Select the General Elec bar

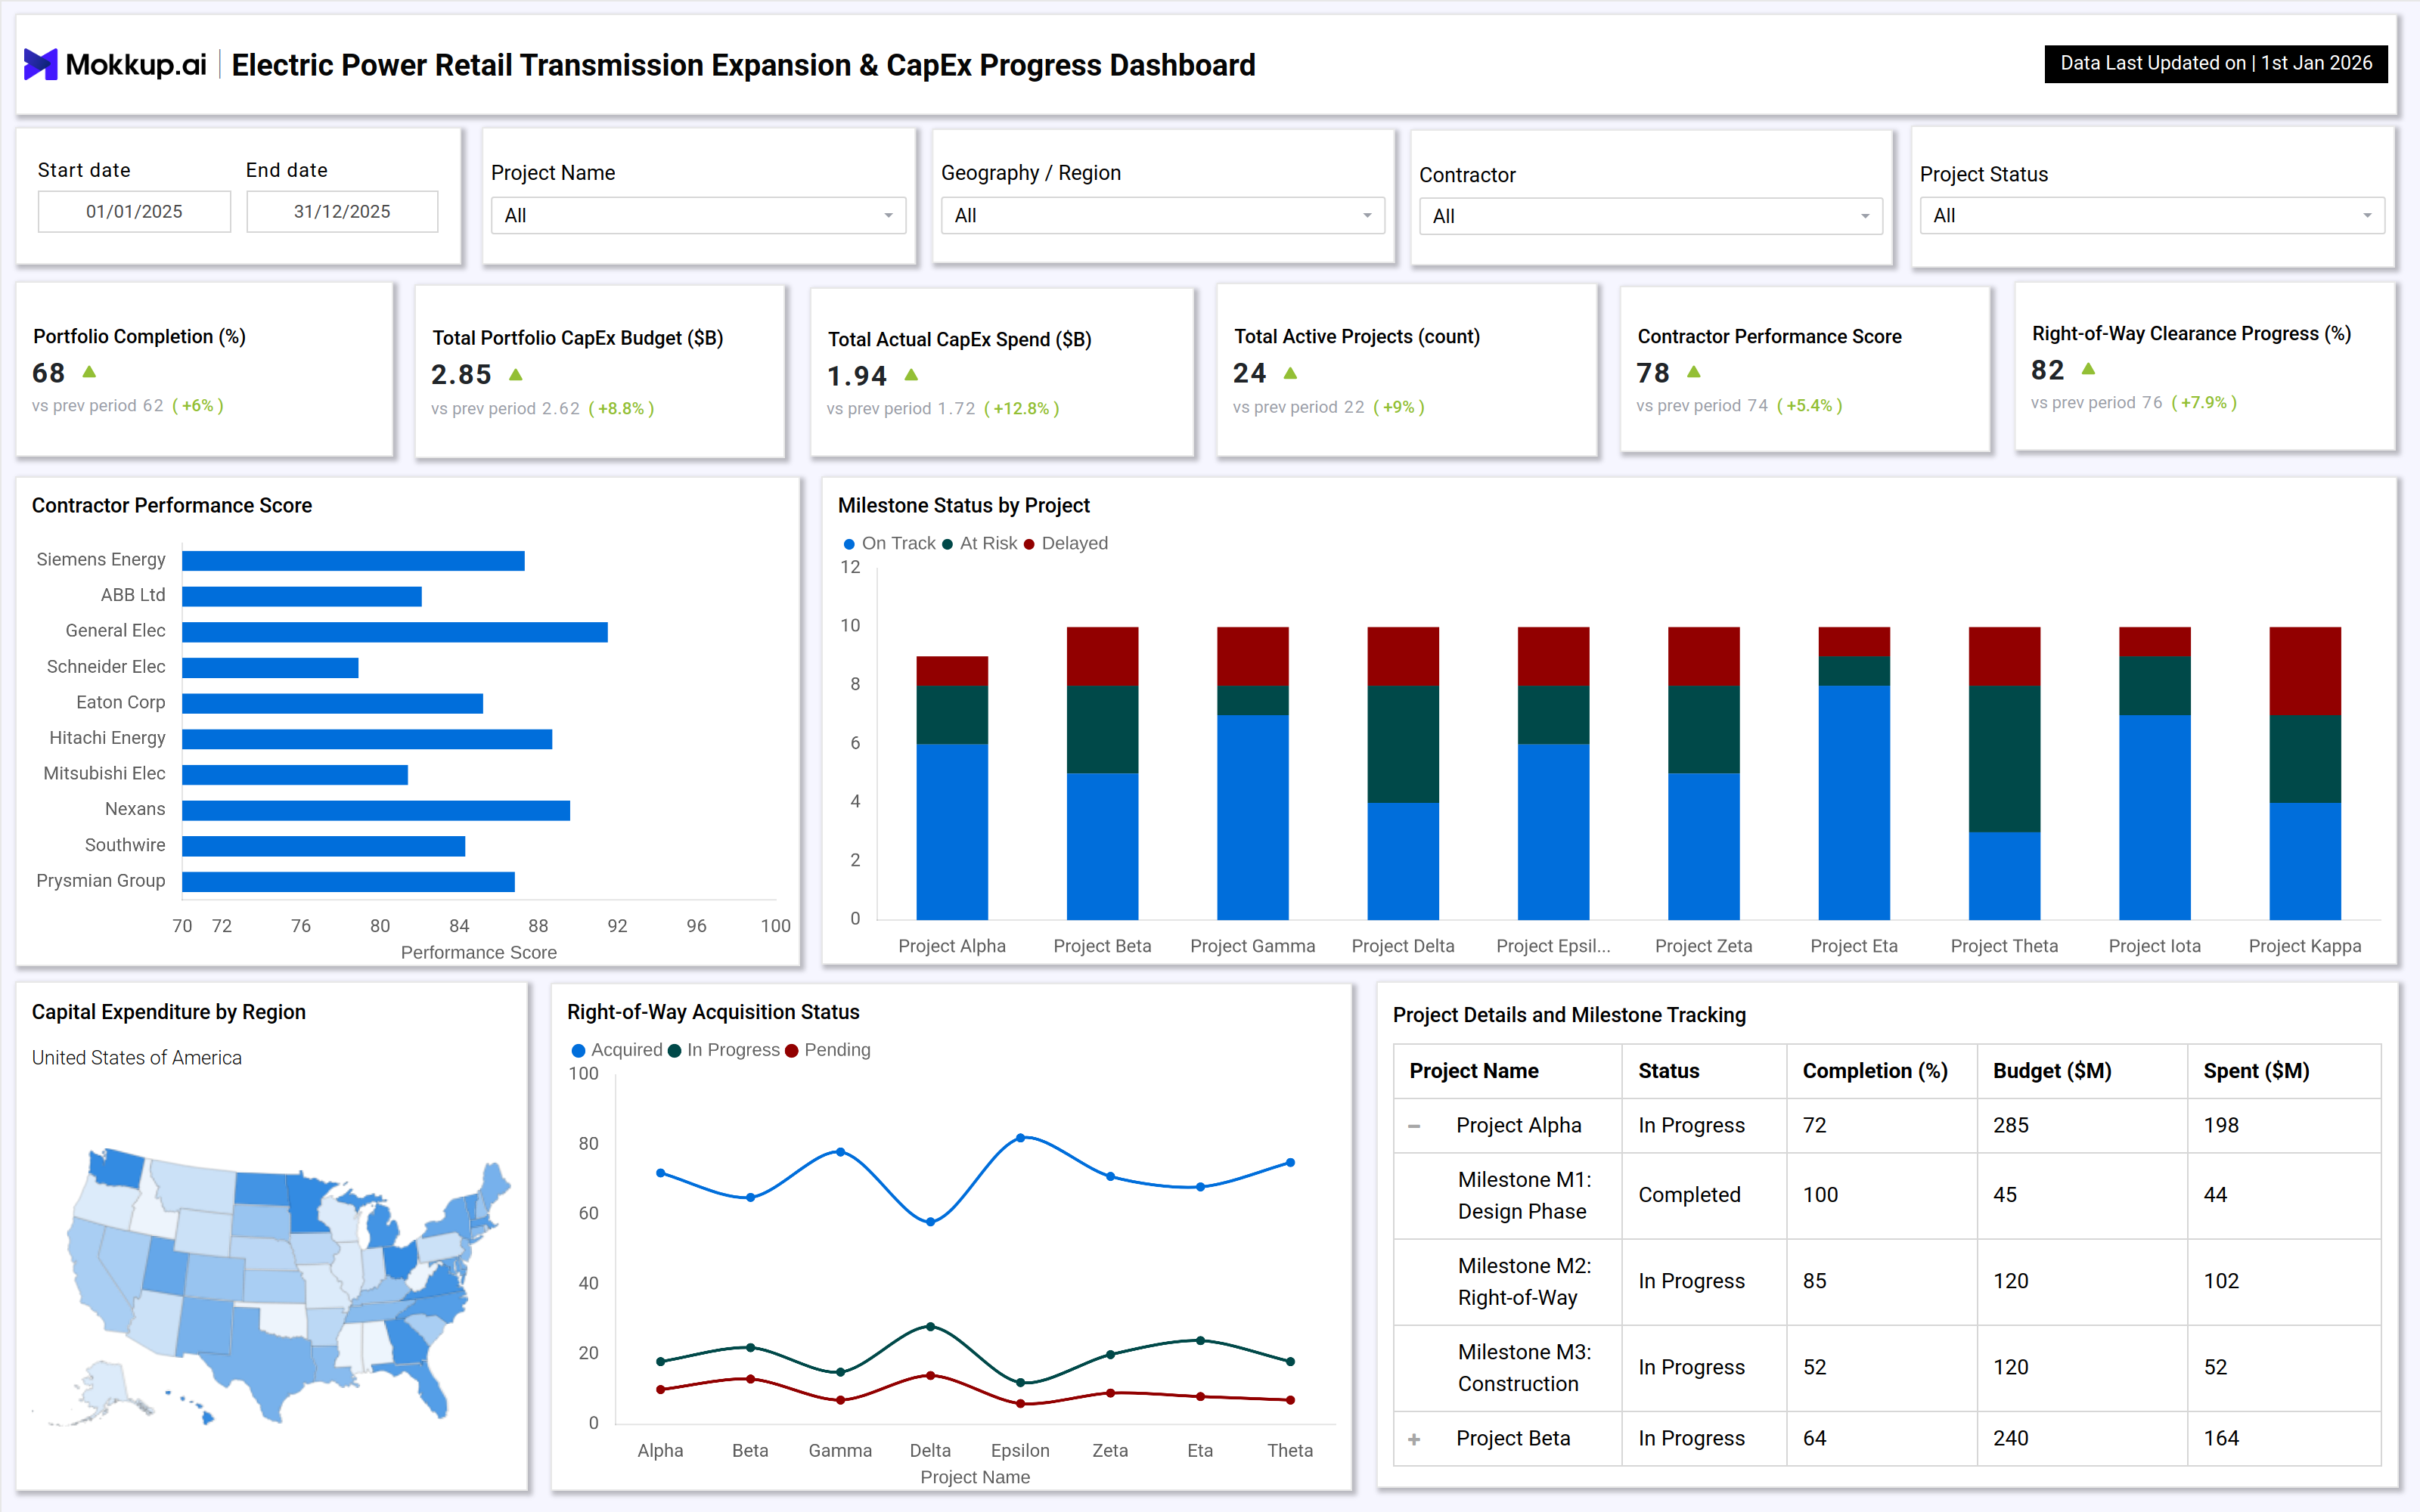(x=395, y=632)
